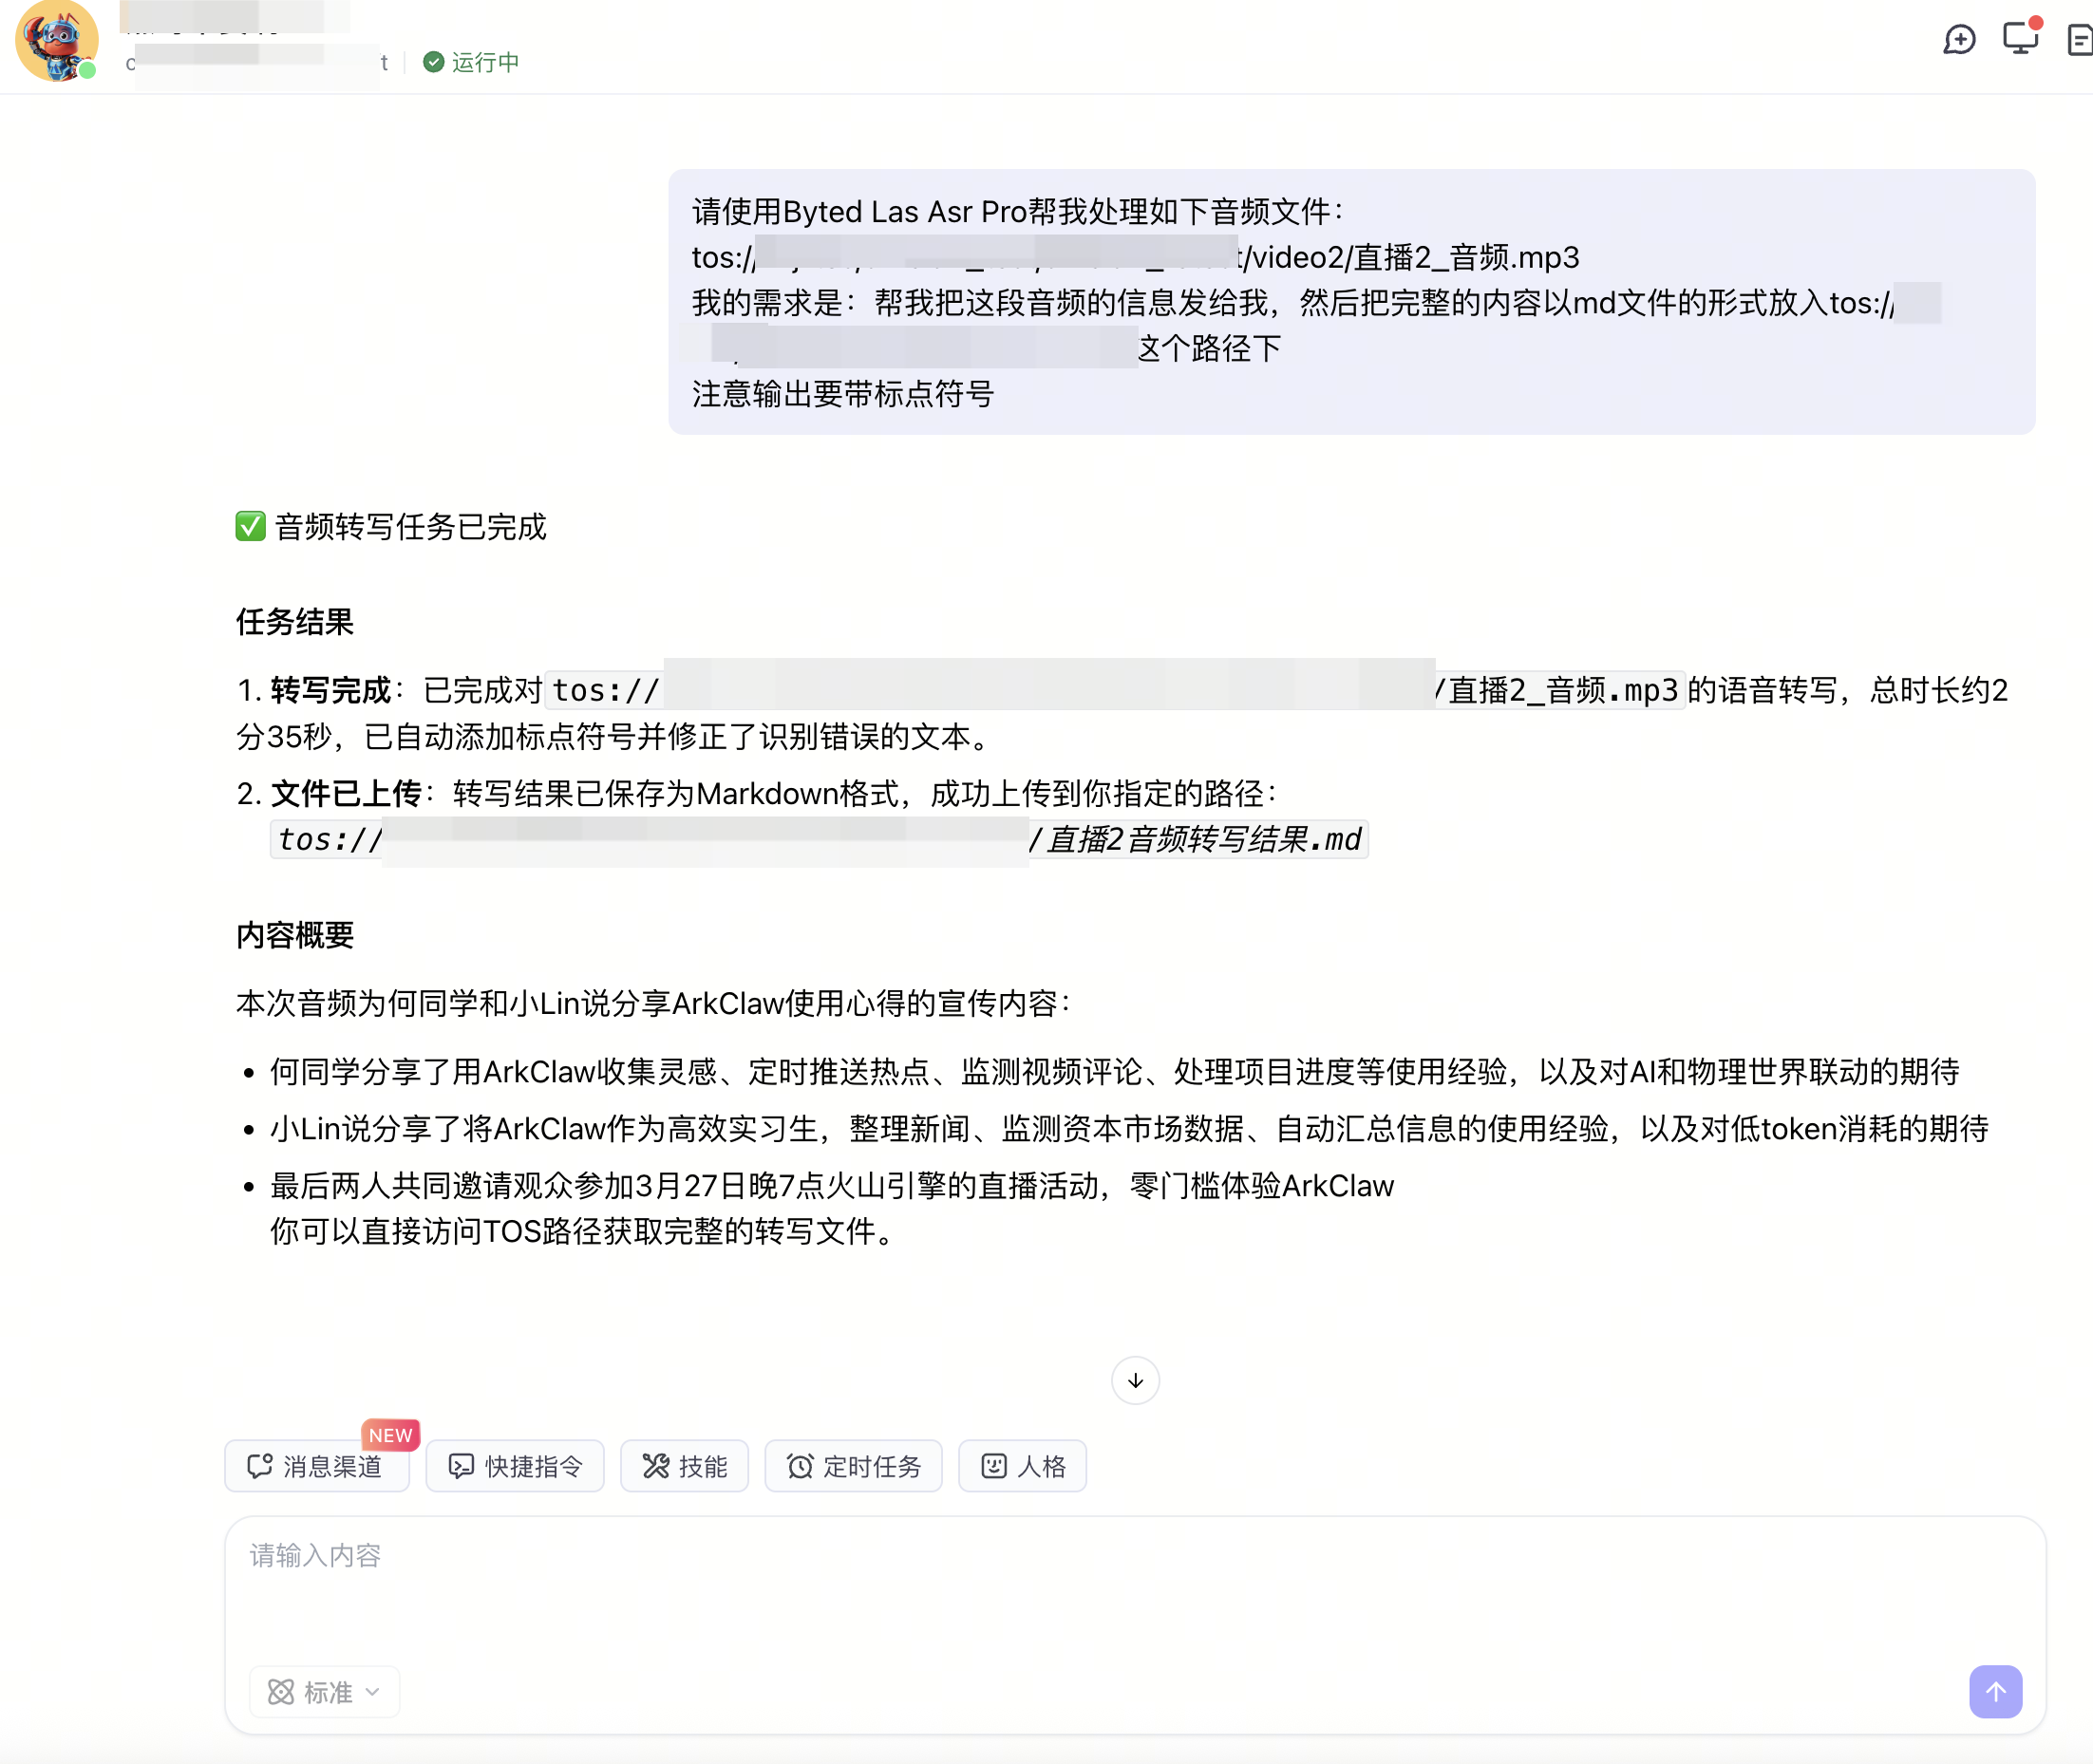
Task: Click the scroll-to-bottom arrow circle
Action: tap(1135, 1380)
